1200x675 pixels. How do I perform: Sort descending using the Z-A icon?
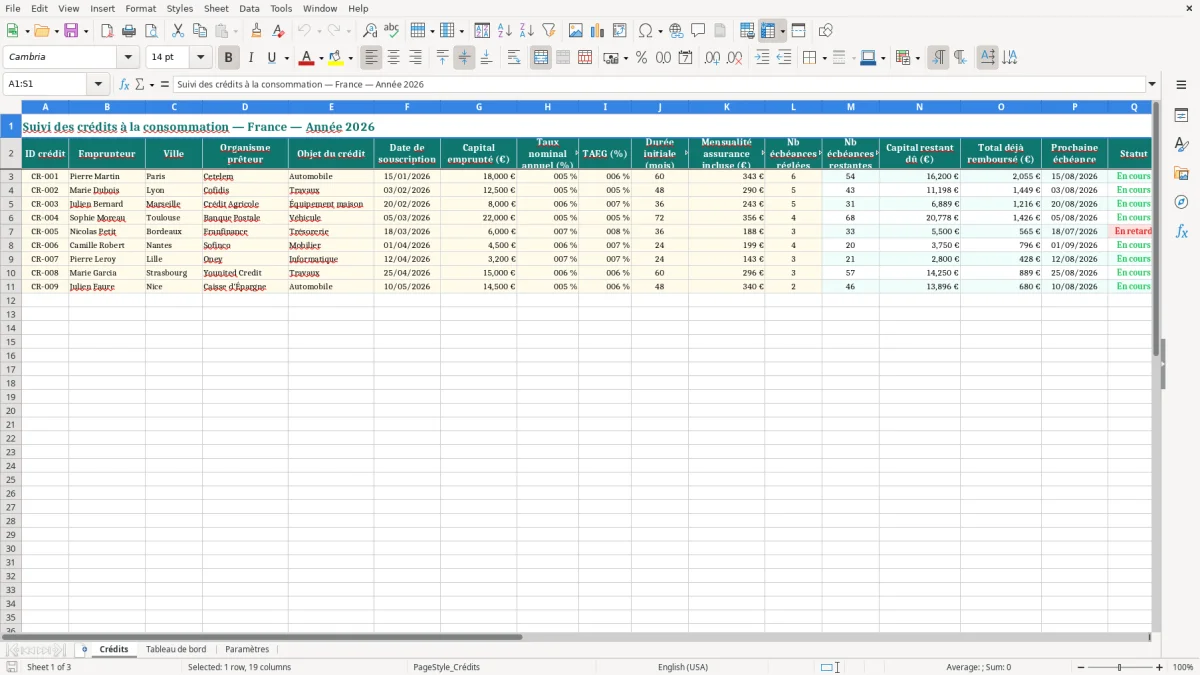526,31
